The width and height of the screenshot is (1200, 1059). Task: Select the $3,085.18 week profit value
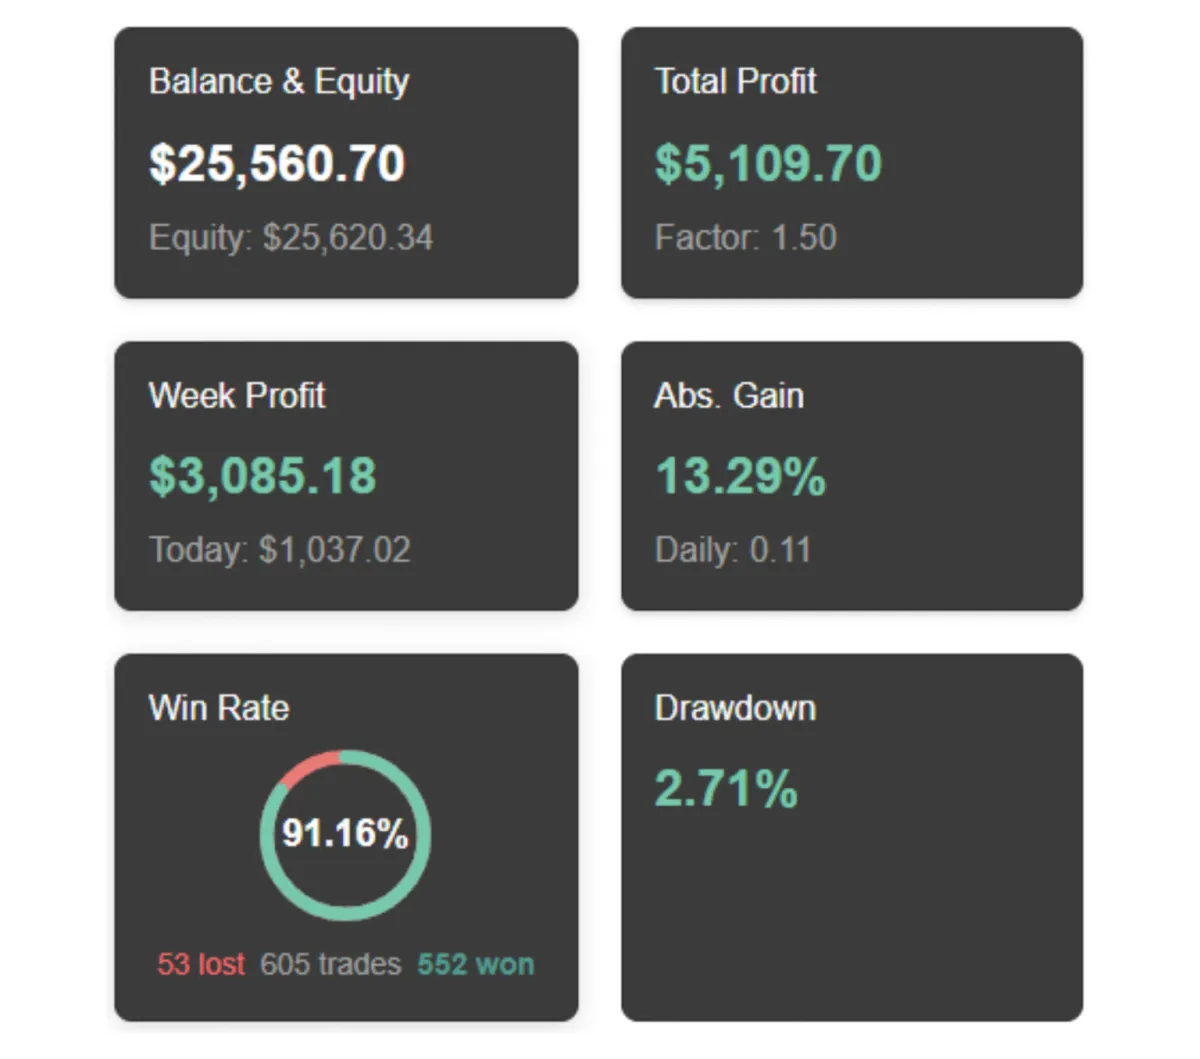point(263,476)
